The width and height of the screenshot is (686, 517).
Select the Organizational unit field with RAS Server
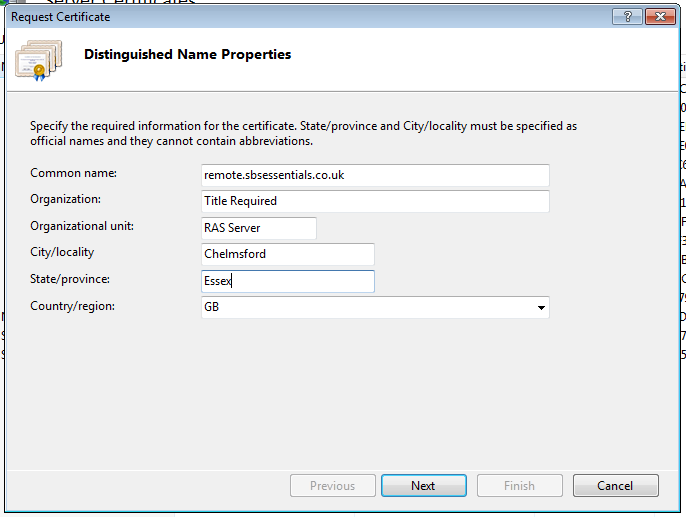point(259,228)
